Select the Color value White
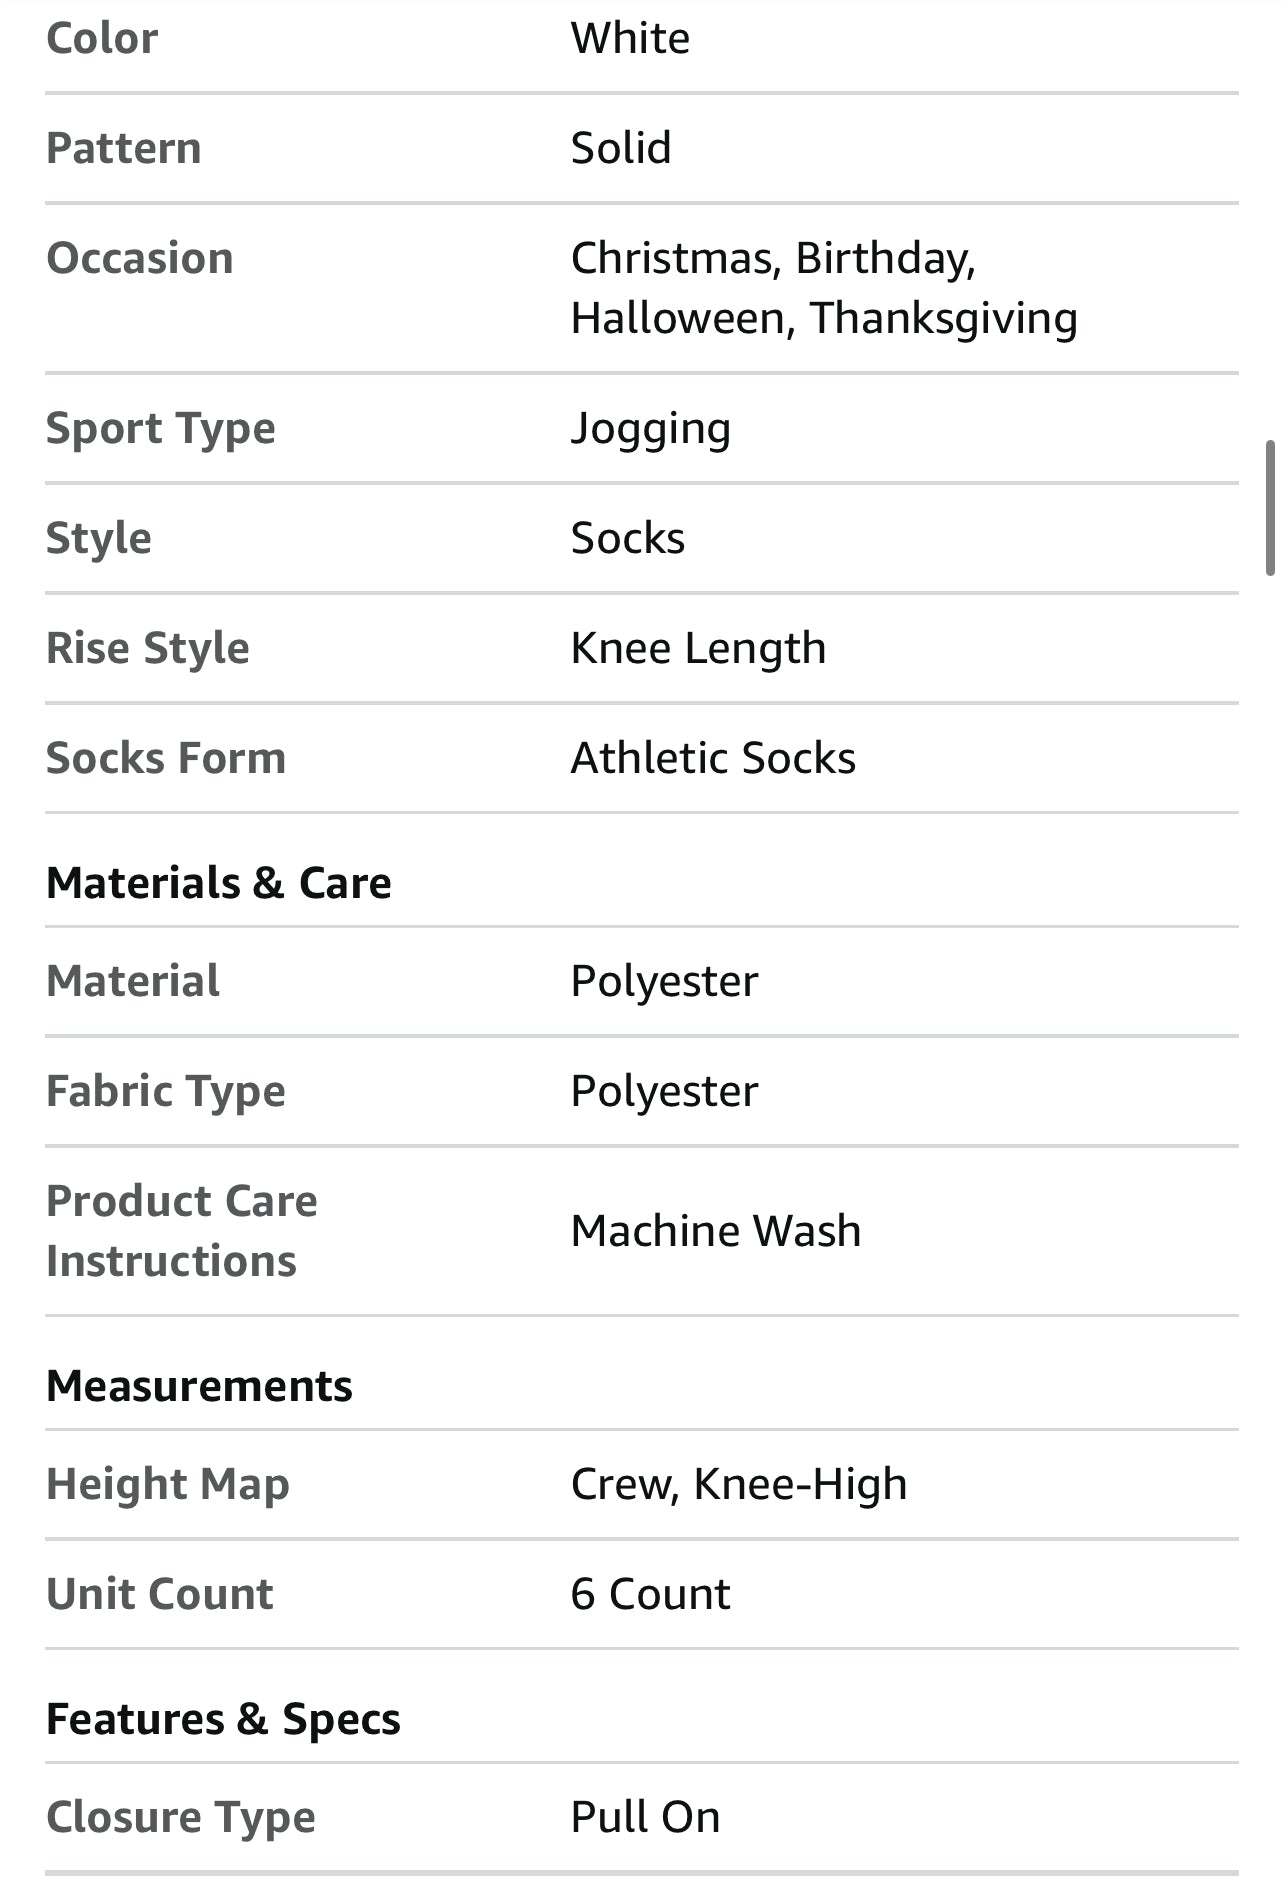 (x=630, y=39)
